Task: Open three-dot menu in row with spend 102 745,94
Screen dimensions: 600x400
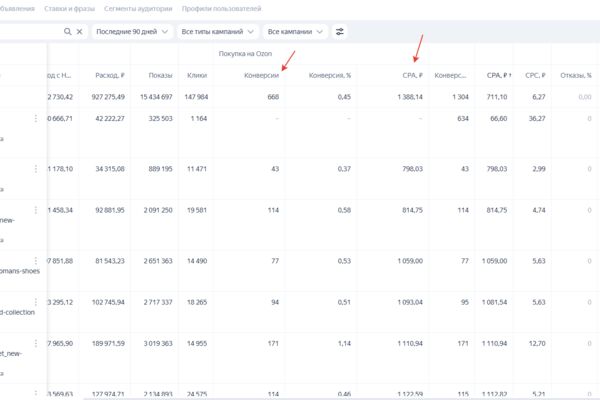Action: (x=36, y=302)
